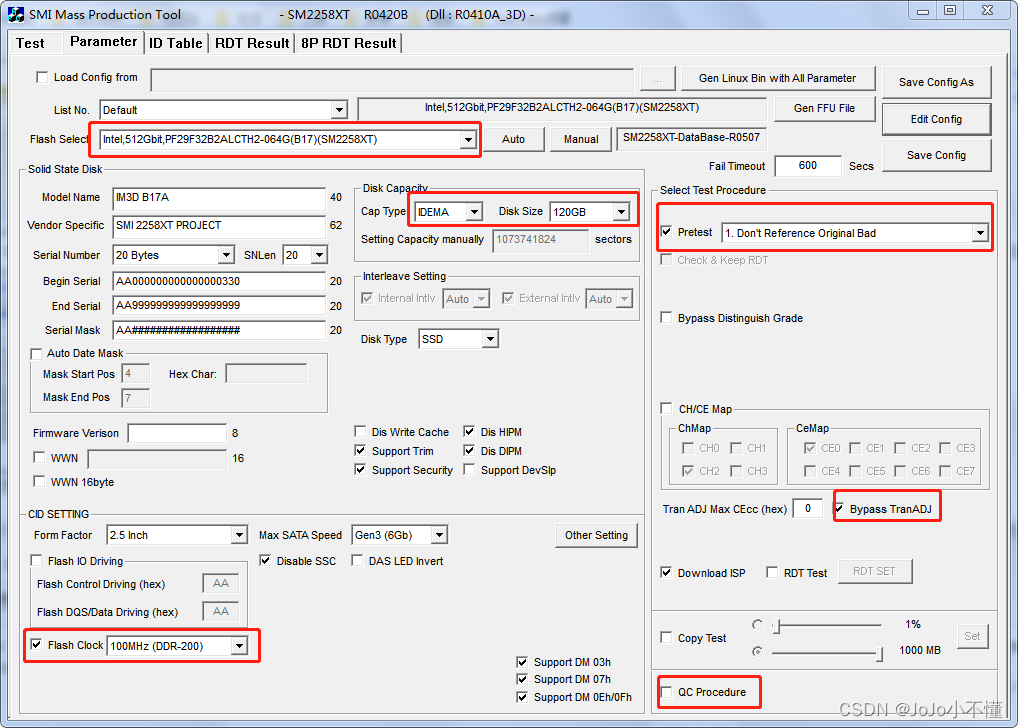Expand the List No. Default dropdown
1018x728 pixels.
(x=339, y=110)
